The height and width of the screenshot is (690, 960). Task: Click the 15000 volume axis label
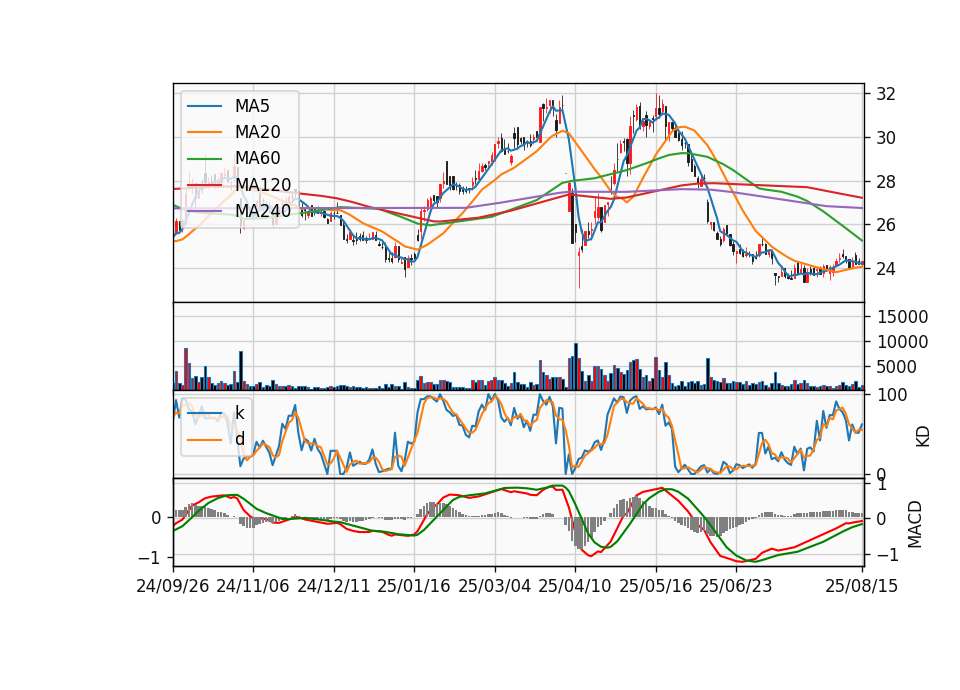(903, 317)
